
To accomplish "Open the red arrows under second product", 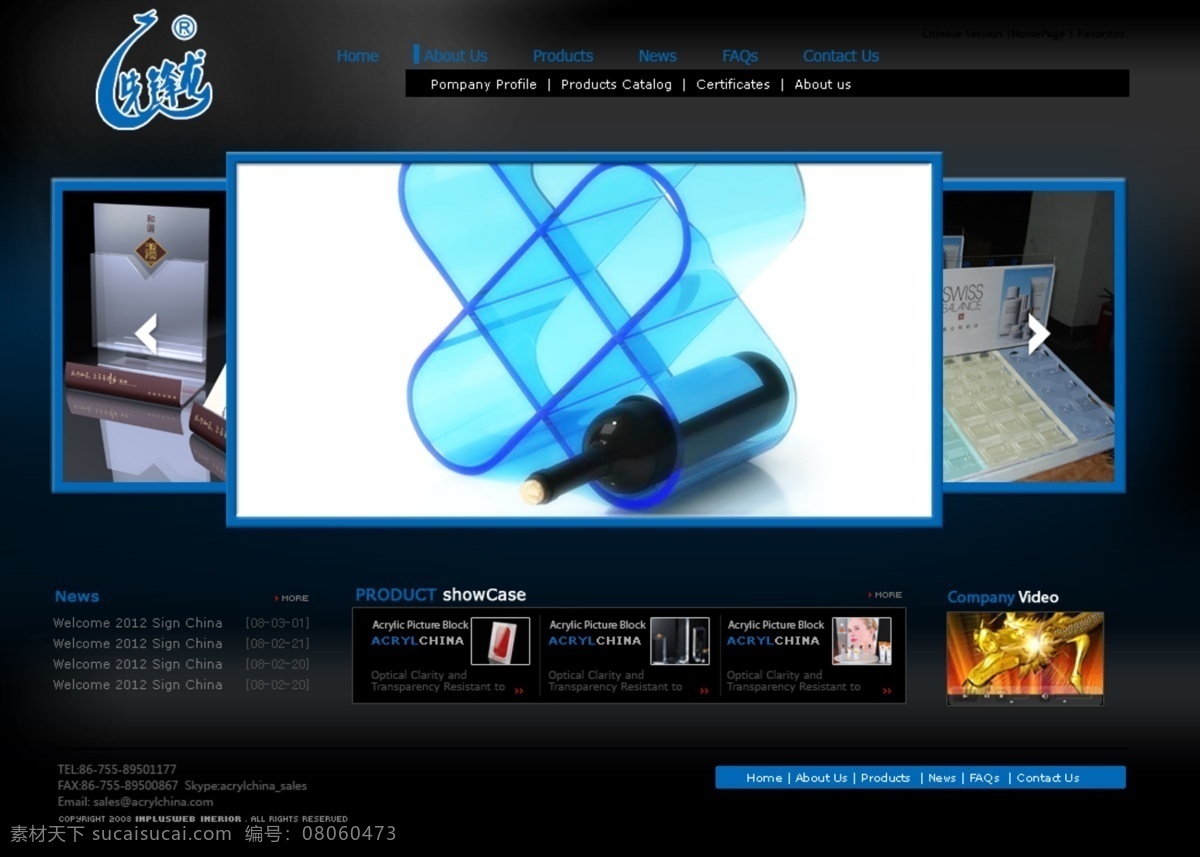I will [704, 690].
